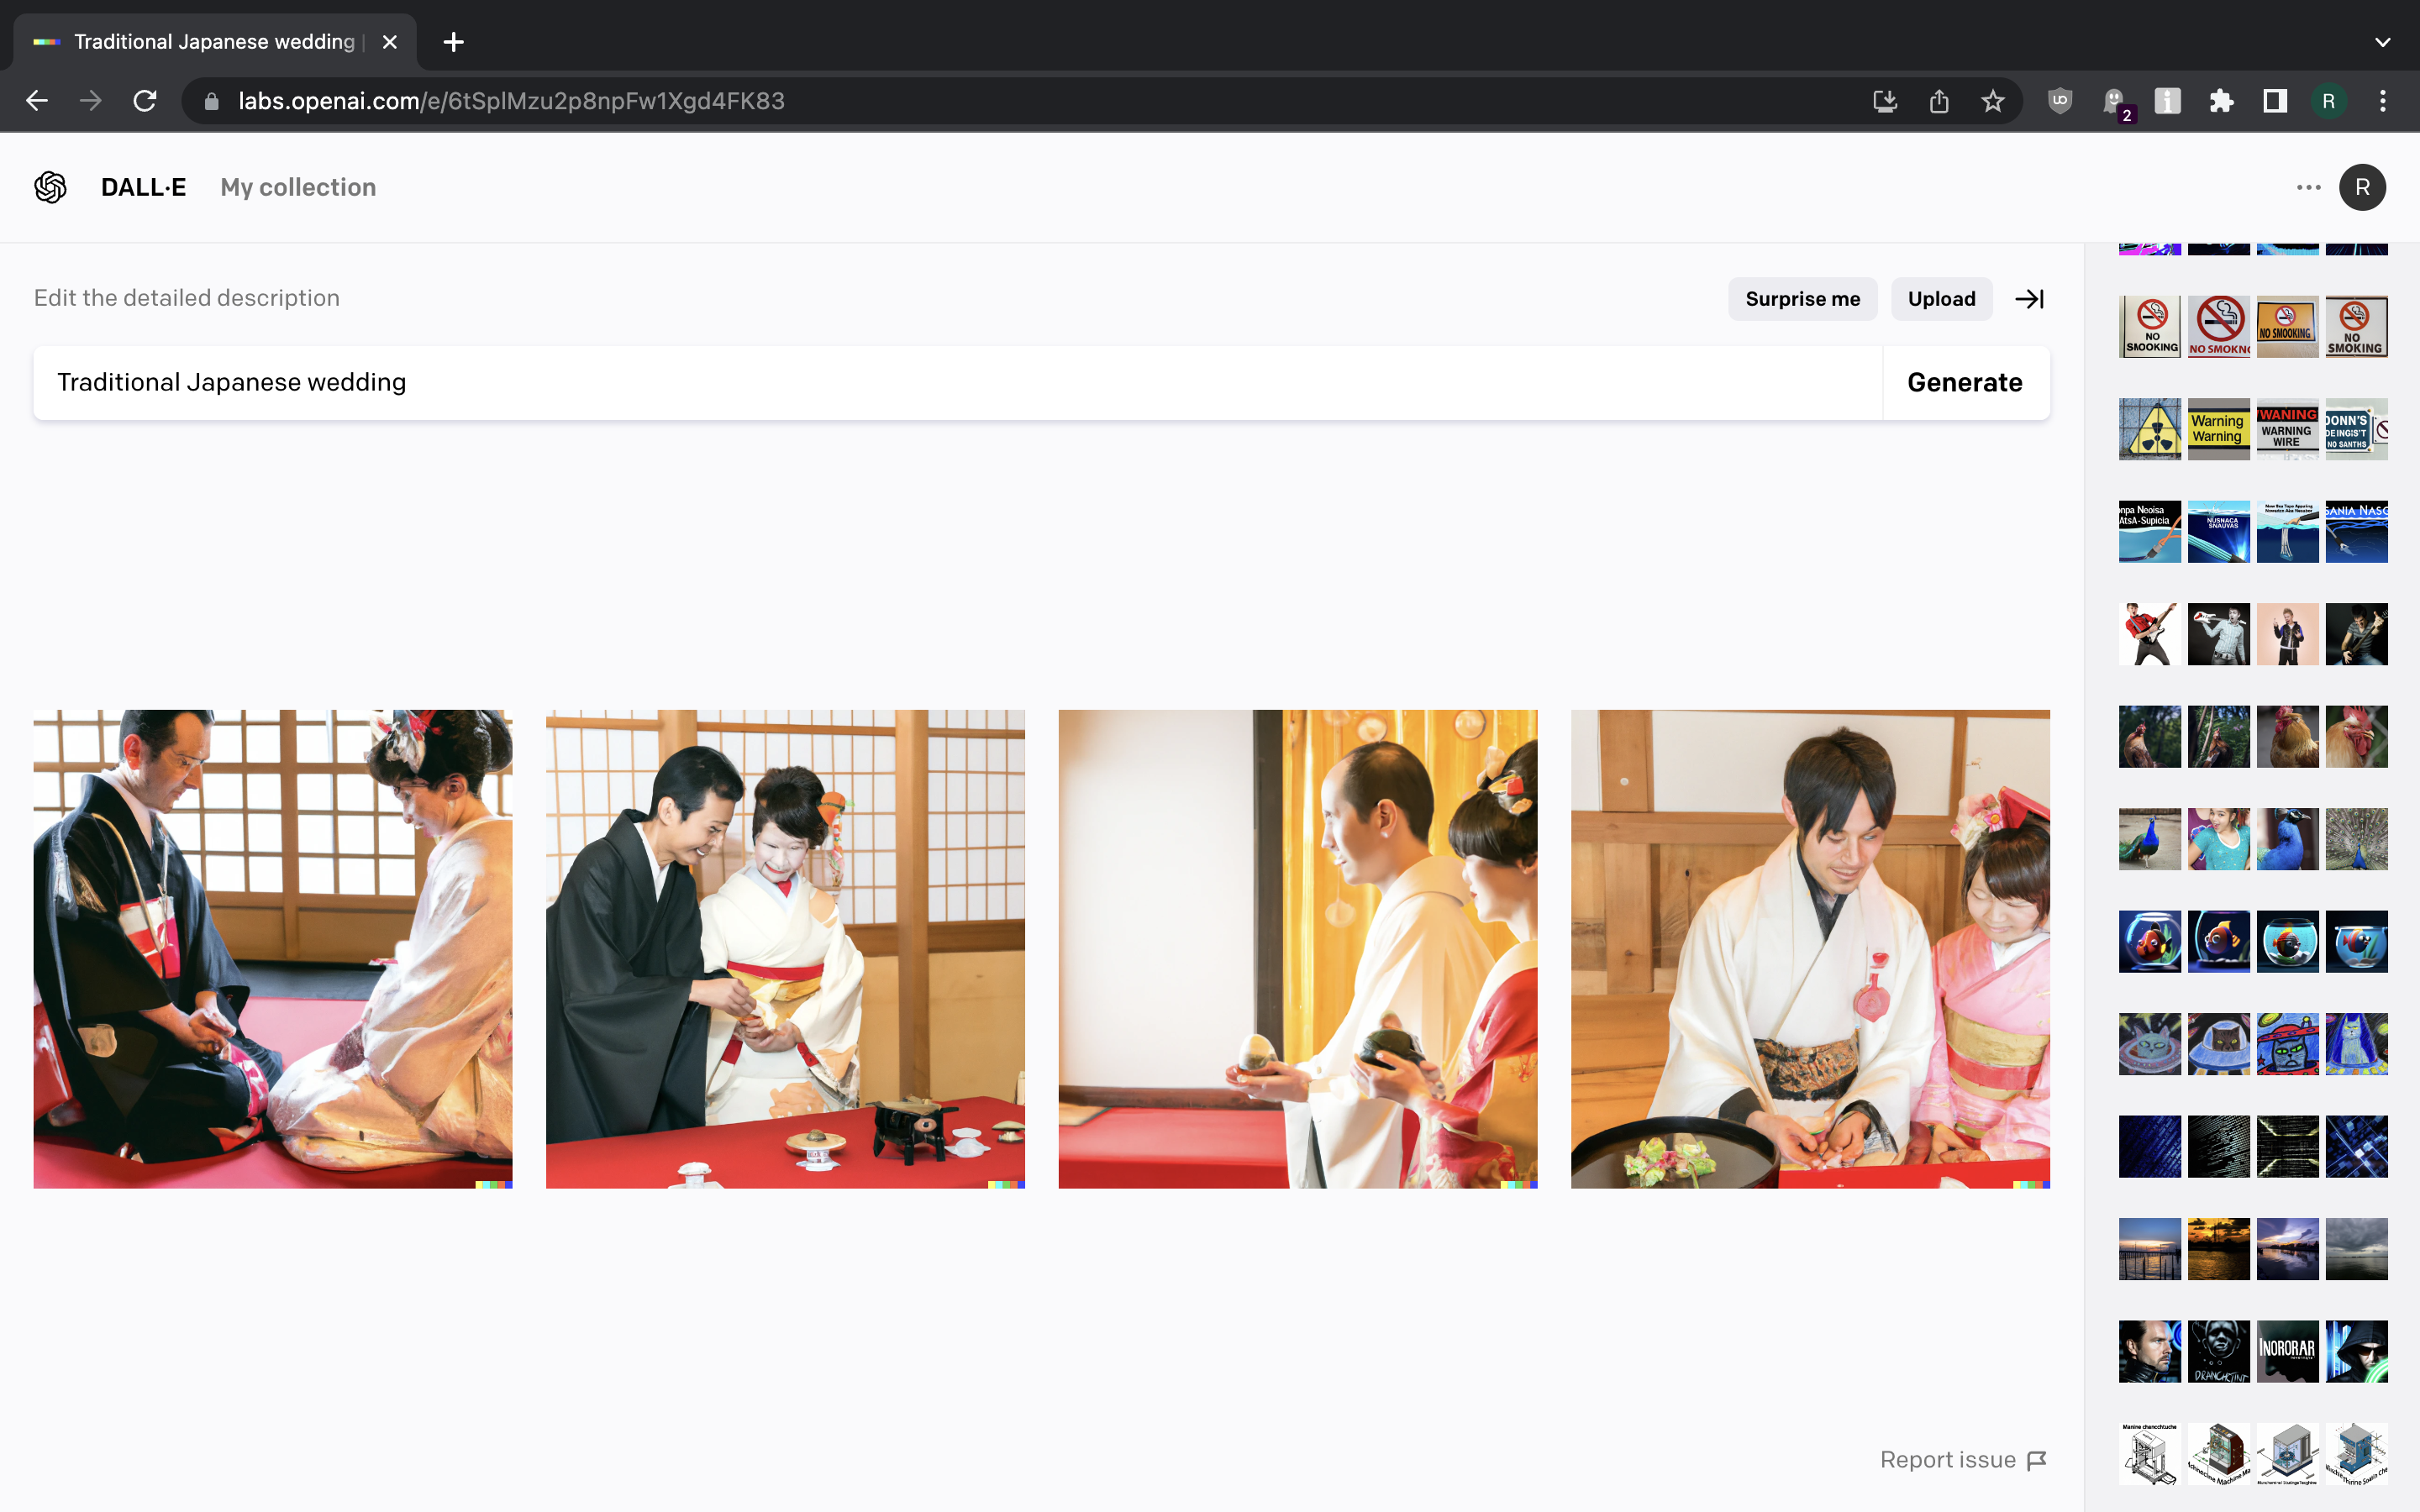Open the orange sunset history thumbnail

[2218, 1249]
